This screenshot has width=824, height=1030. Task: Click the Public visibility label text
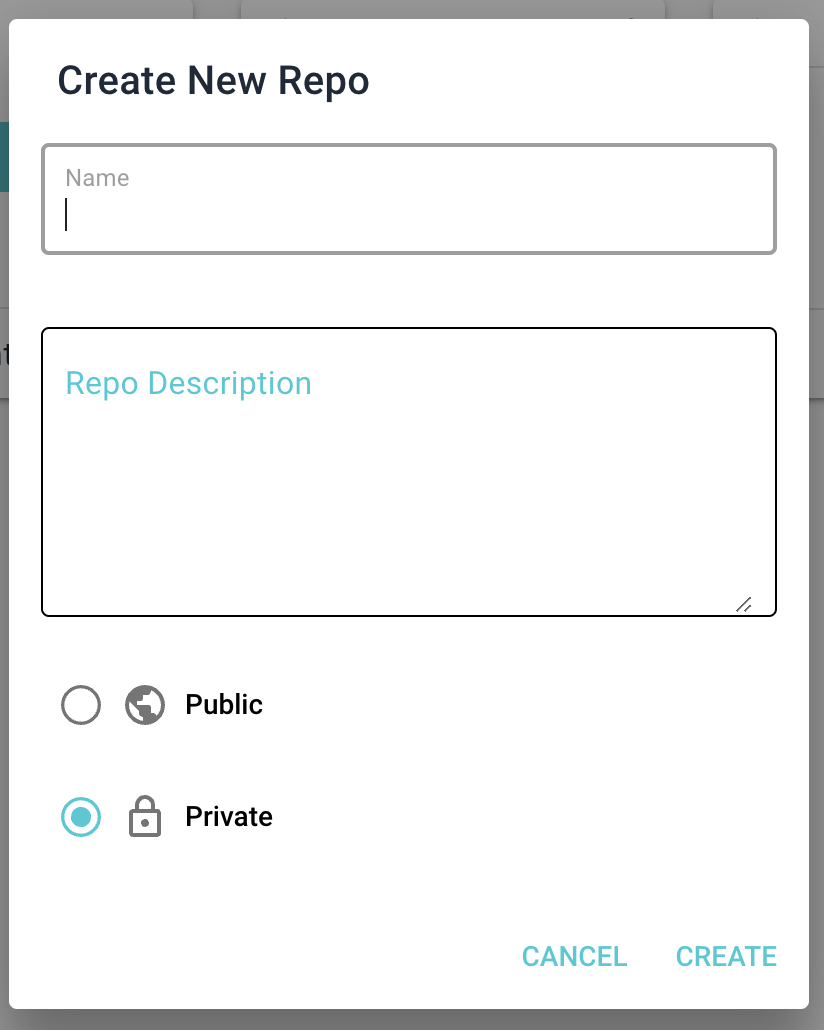pyautogui.click(x=224, y=705)
